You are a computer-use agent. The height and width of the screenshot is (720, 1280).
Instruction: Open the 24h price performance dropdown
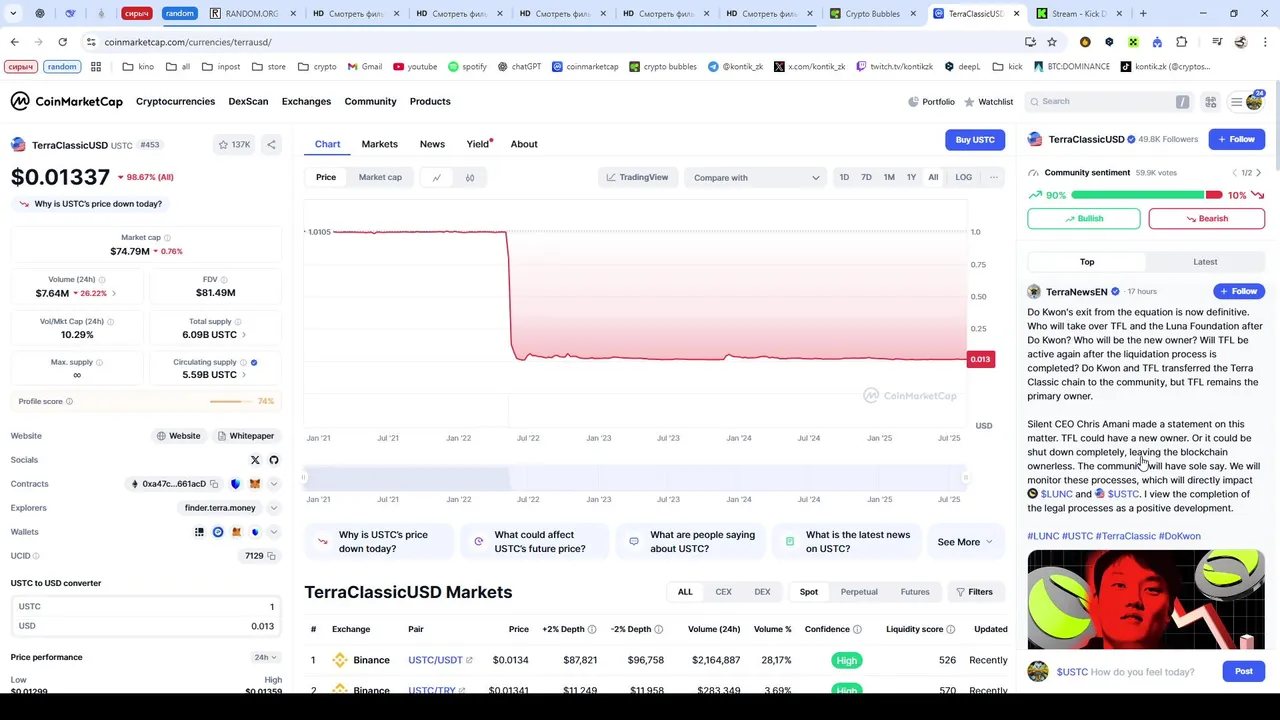tap(265, 657)
